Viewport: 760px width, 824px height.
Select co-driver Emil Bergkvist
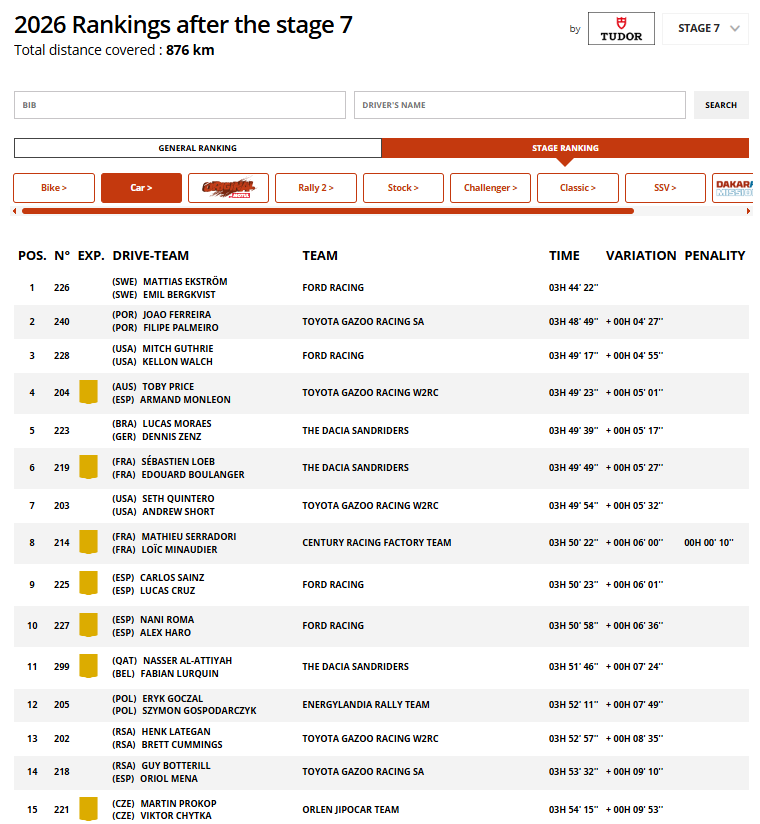tap(179, 295)
